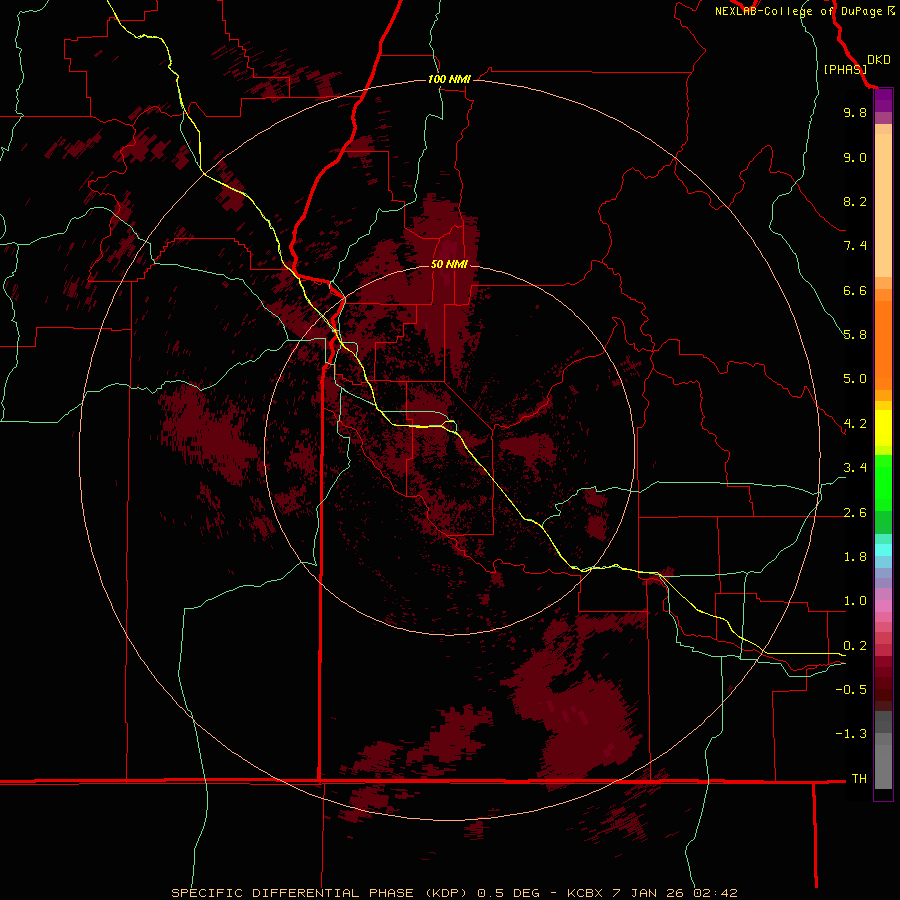
Task: Click the 9.0 scale value
Action: (x=855, y=157)
